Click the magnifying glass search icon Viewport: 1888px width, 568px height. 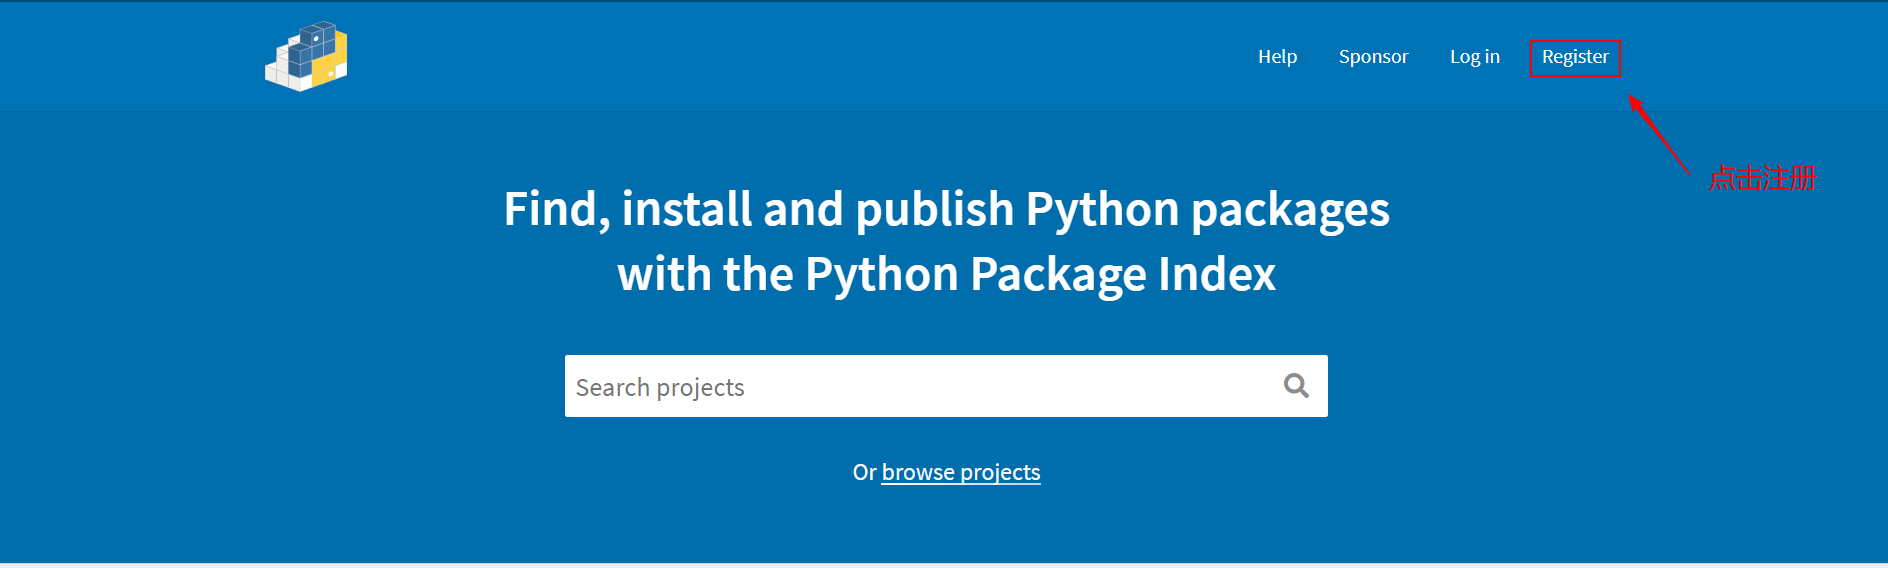point(1296,386)
